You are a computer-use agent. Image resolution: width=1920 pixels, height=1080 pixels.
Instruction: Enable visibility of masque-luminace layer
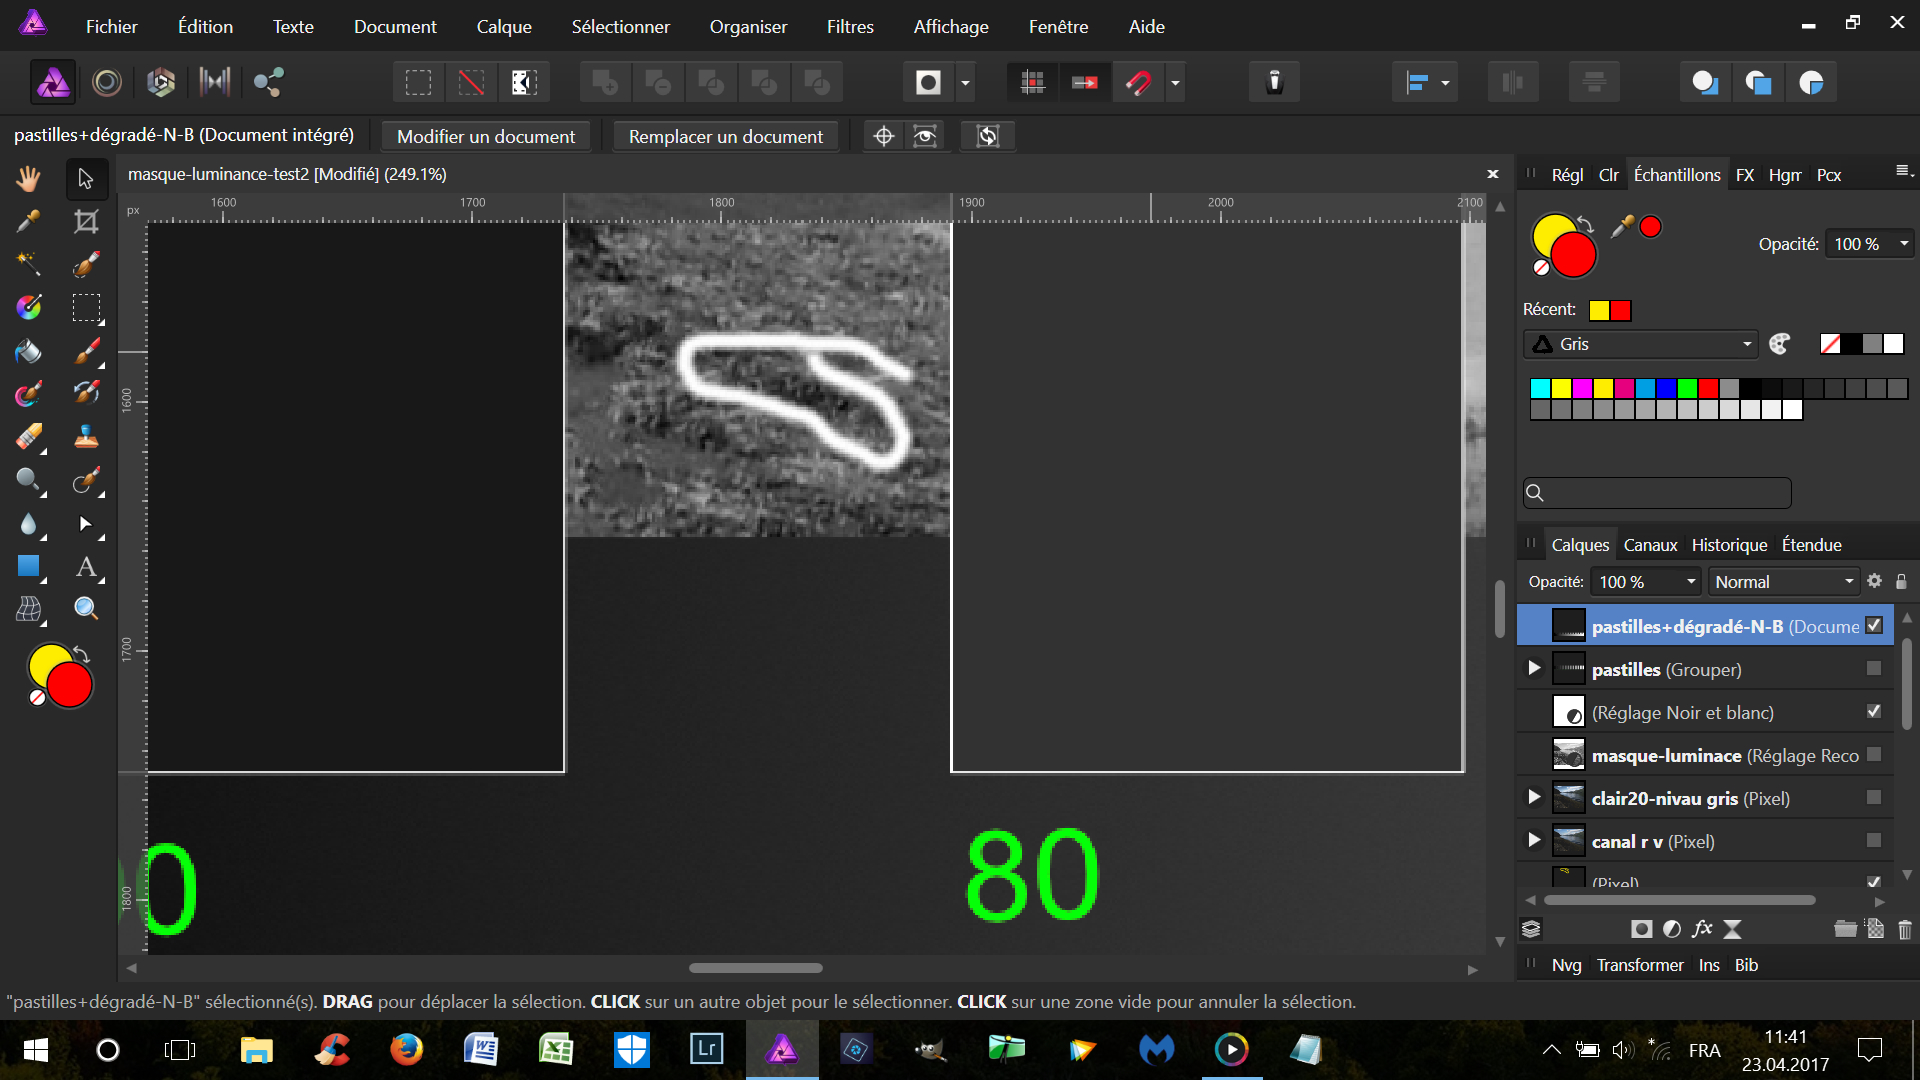(x=1874, y=754)
